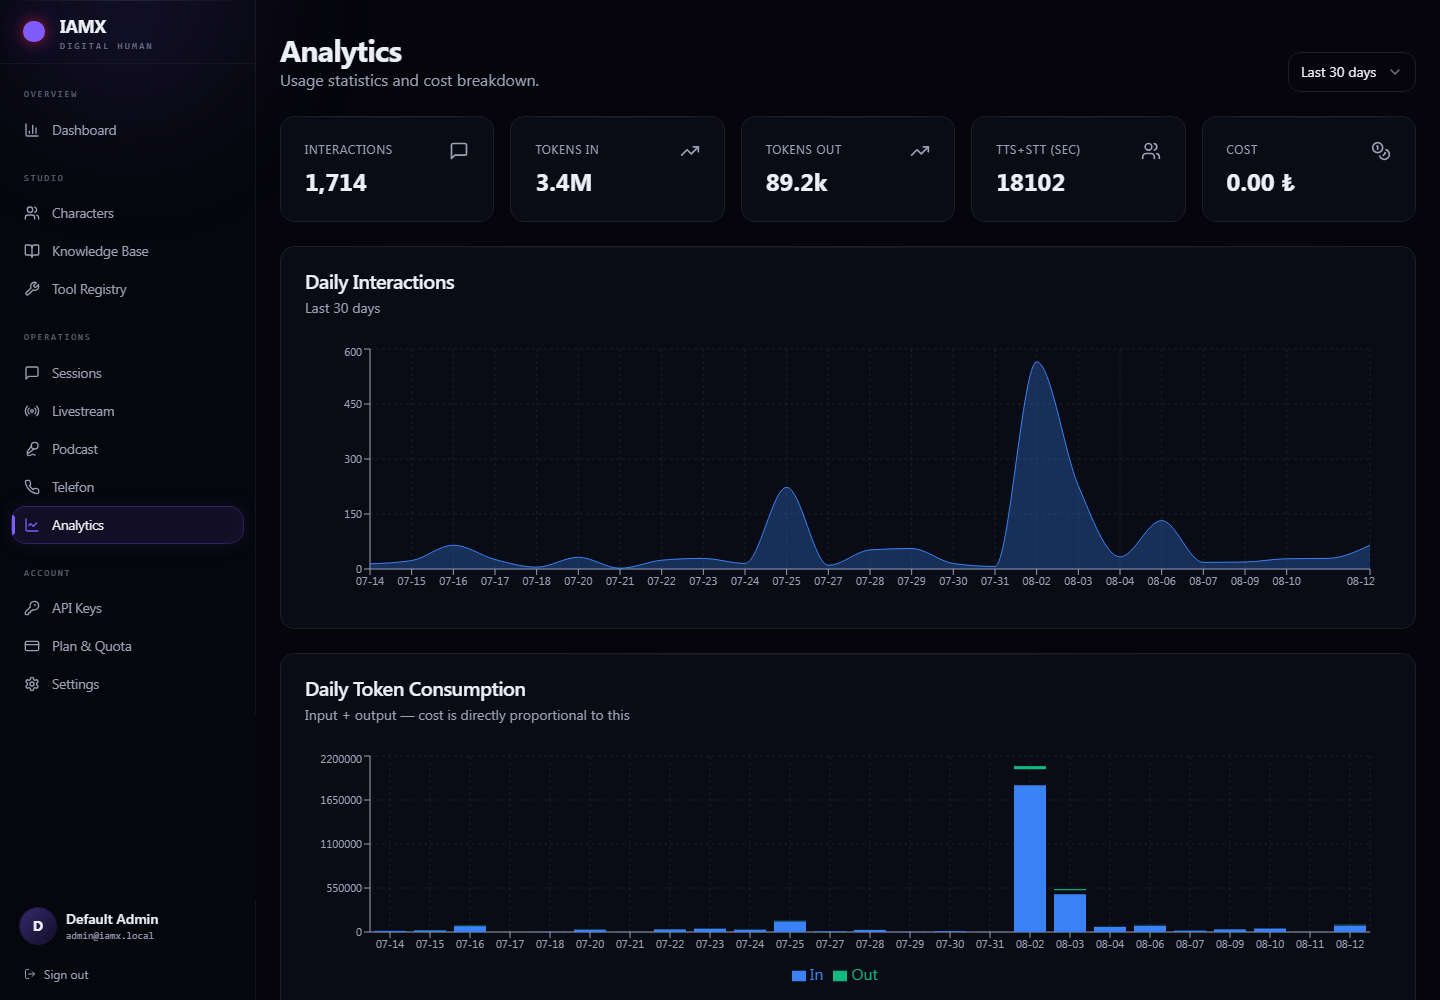Open Dashboard from the sidebar
This screenshot has height=1000, width=1440.
click(x=127, y=130)
